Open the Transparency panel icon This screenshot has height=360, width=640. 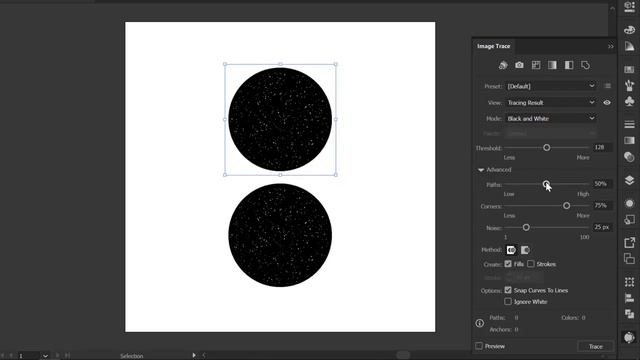pyautogui.click(x=629, y=157)
